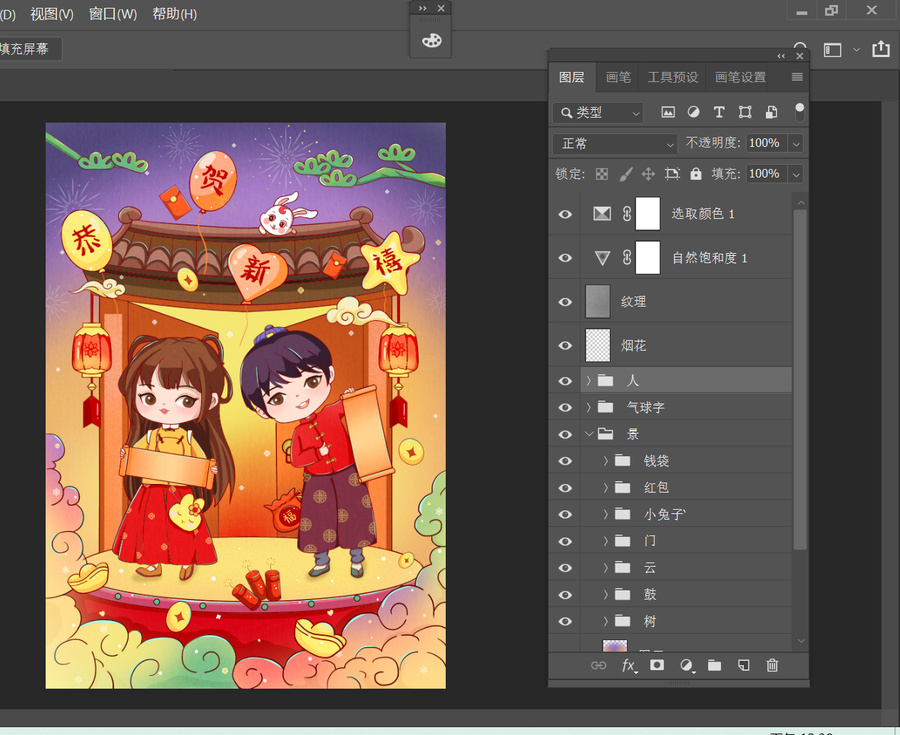Lock image pixels brush icon
The image size is (900, 735).
[626, 174]
